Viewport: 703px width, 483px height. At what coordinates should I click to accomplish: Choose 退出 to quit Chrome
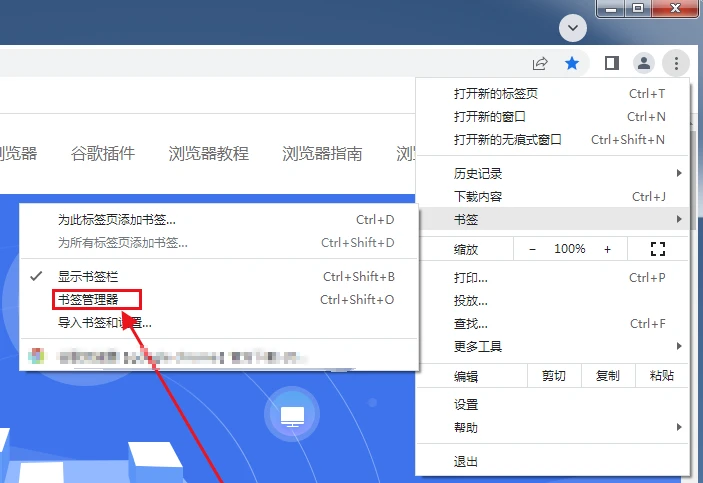click(x=552, y=461)
